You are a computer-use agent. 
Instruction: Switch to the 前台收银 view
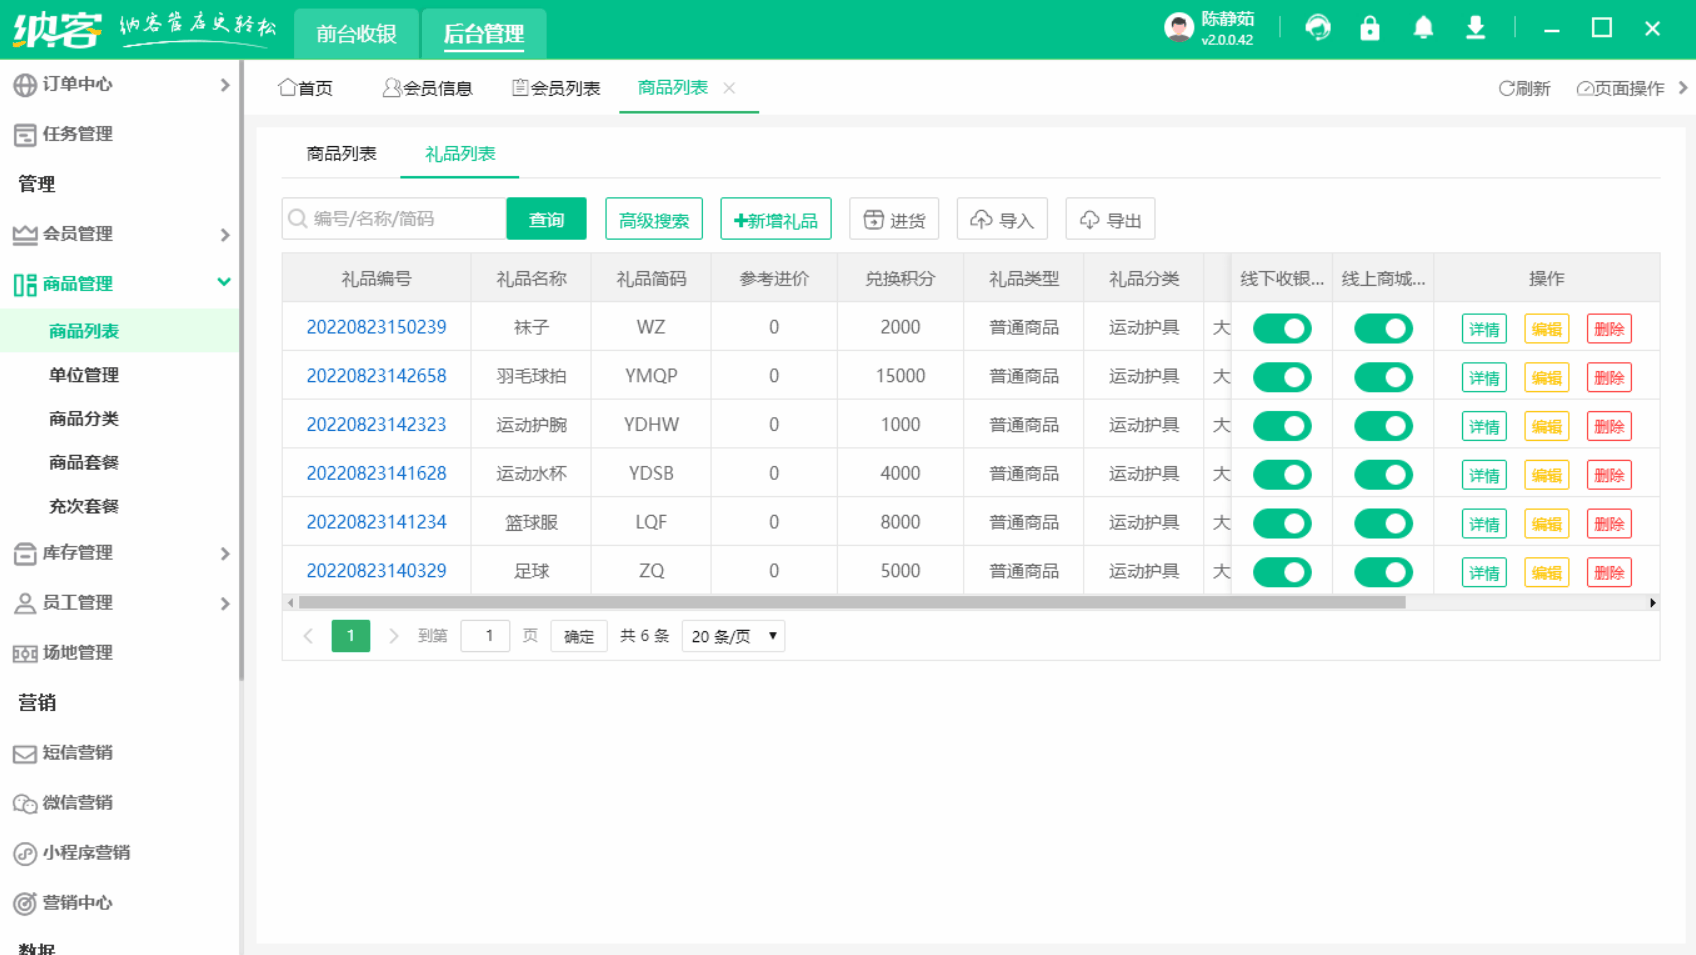356,33
